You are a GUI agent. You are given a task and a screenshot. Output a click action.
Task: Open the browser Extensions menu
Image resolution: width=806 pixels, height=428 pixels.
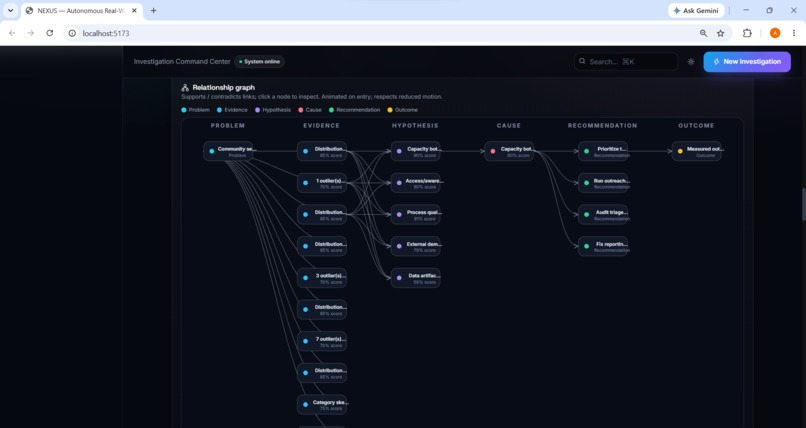pyautogui.click(x=747, y=33)
